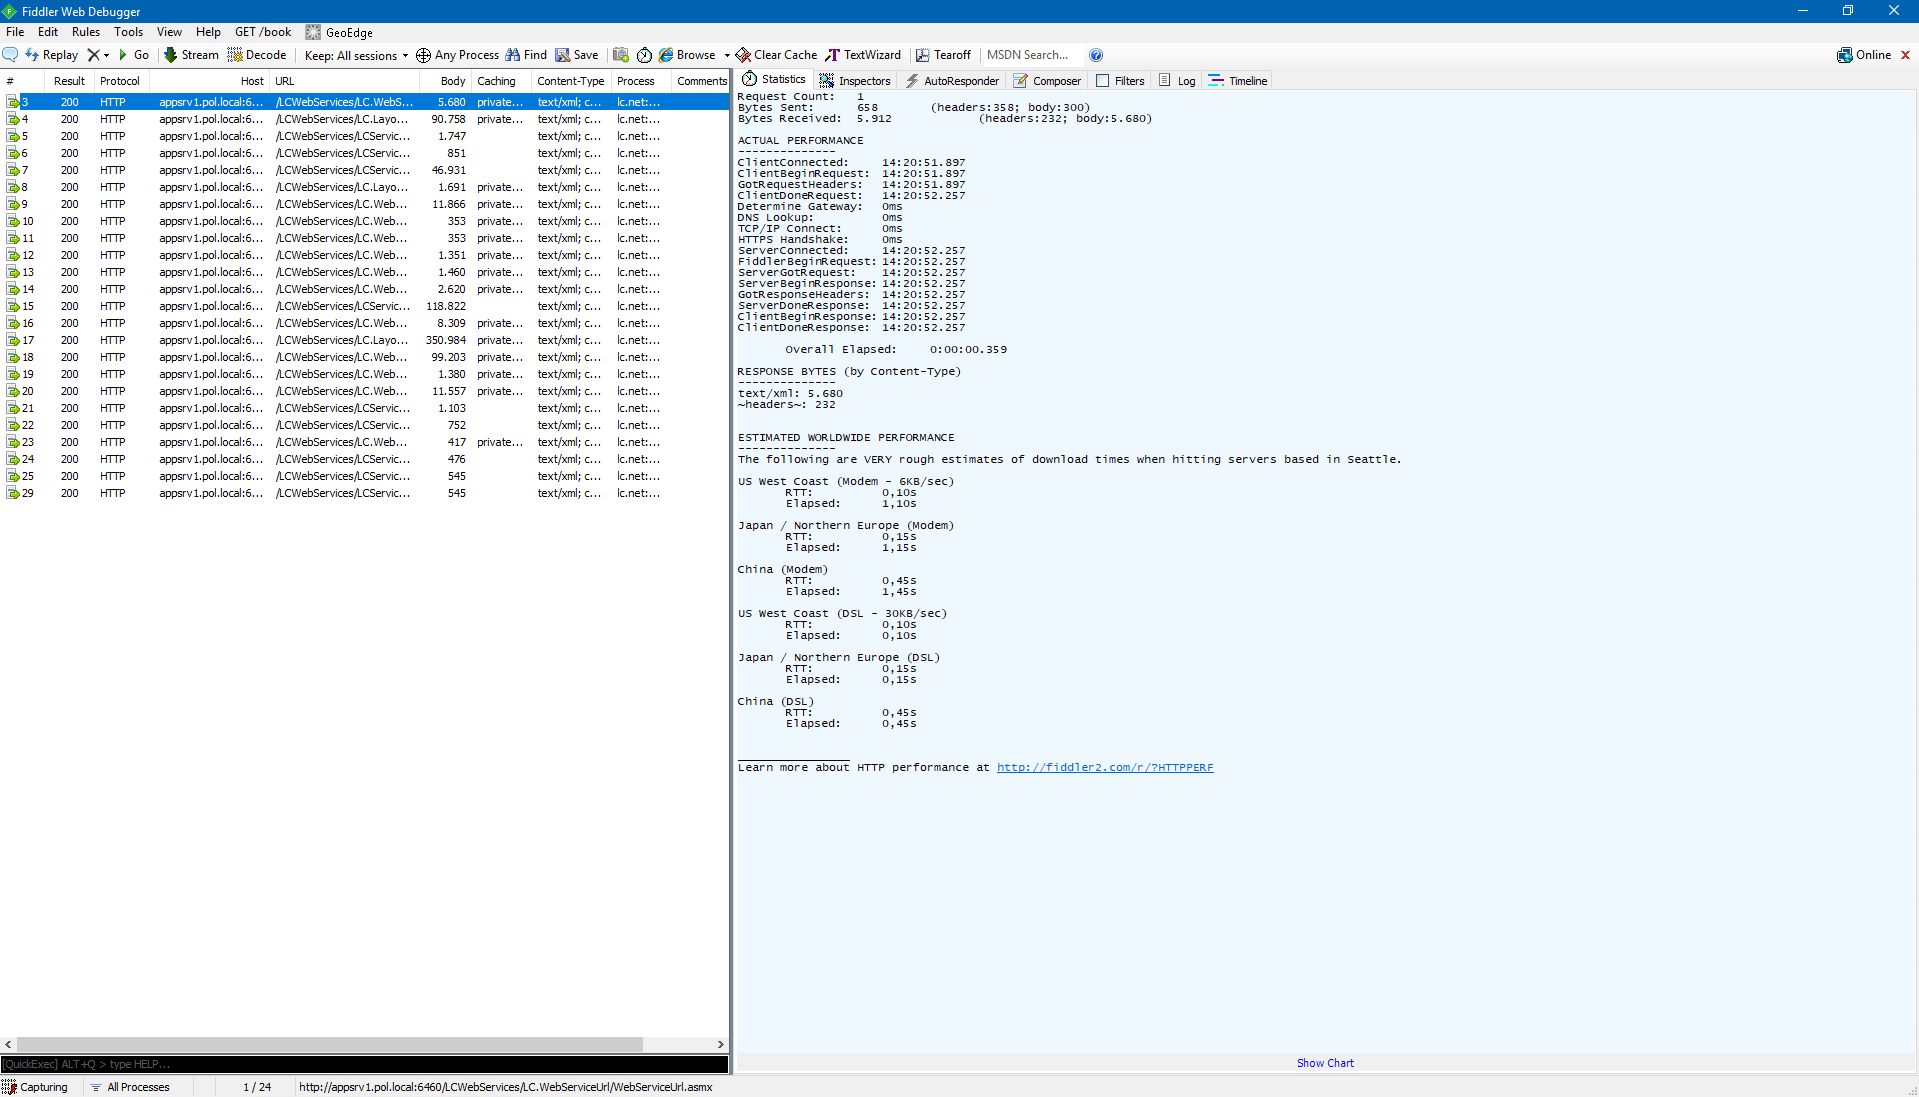
Task: Click the timer clock icon
Action: click(644, 55)
